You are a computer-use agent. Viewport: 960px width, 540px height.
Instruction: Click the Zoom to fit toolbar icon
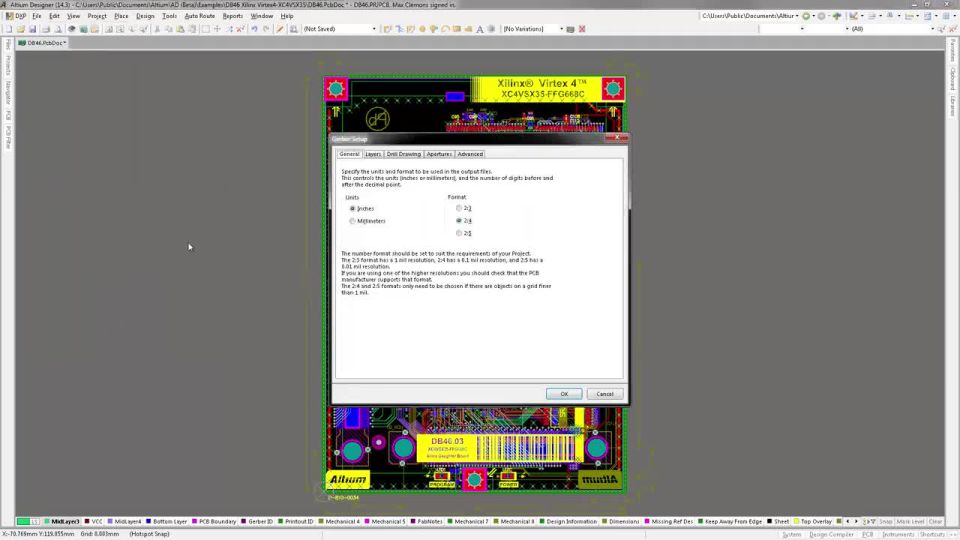108,29
